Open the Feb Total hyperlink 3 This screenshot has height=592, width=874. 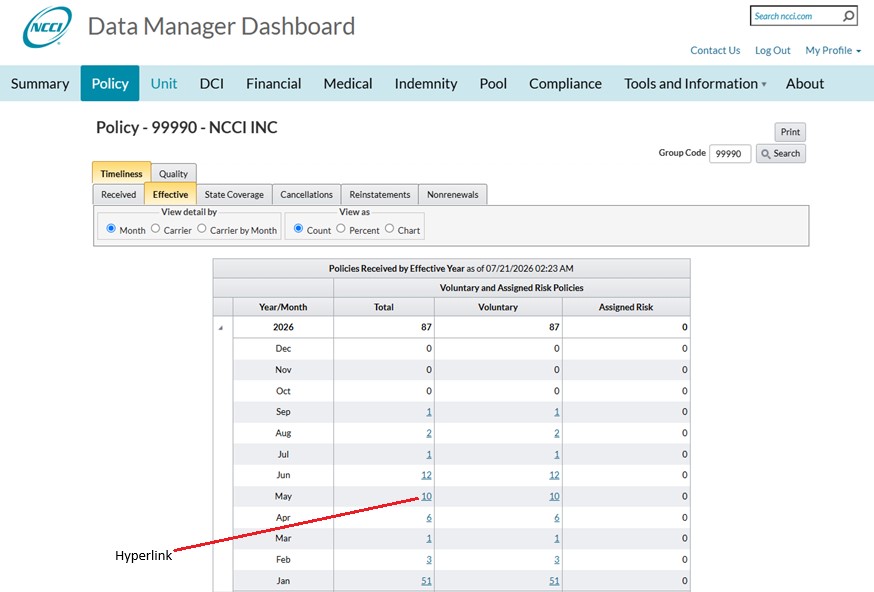[x=429, y=560]
